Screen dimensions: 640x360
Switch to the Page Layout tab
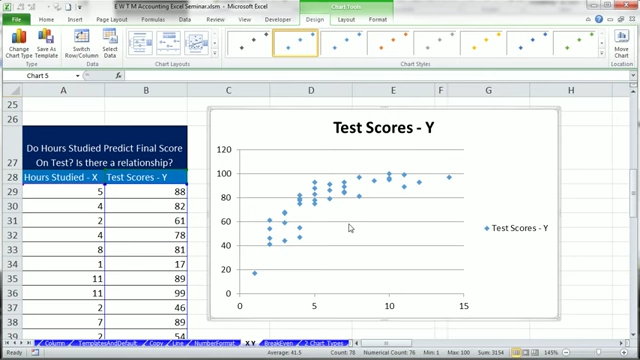pos(112,20)
